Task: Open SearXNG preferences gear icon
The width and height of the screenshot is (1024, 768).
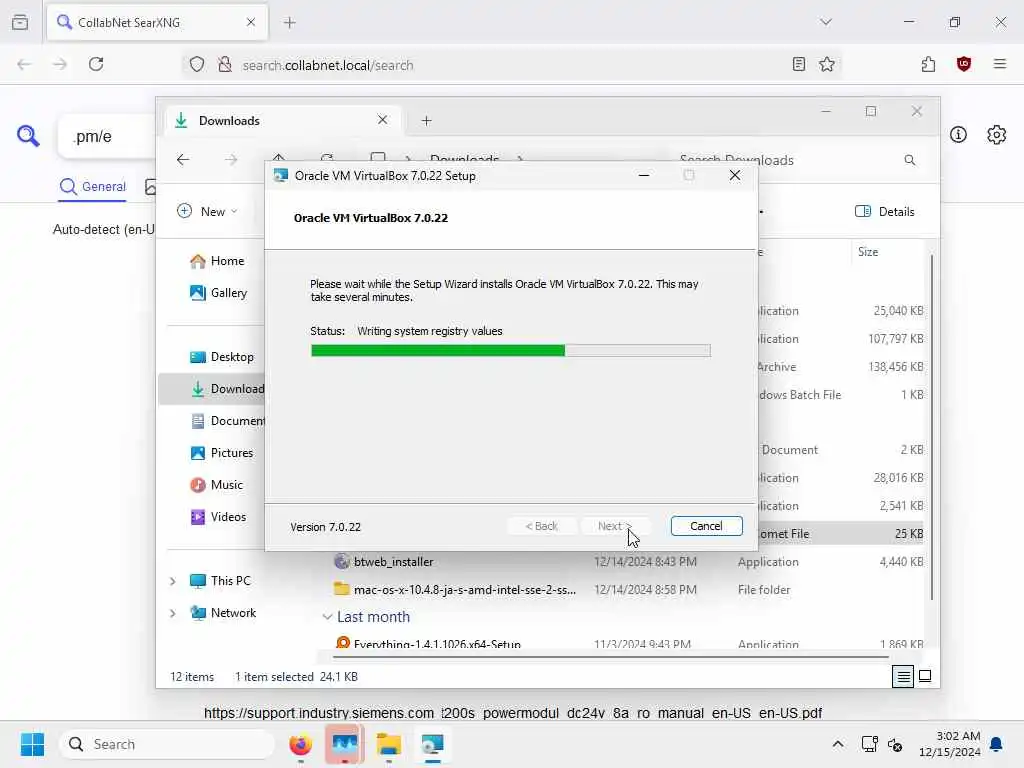Action: [997, 135]
